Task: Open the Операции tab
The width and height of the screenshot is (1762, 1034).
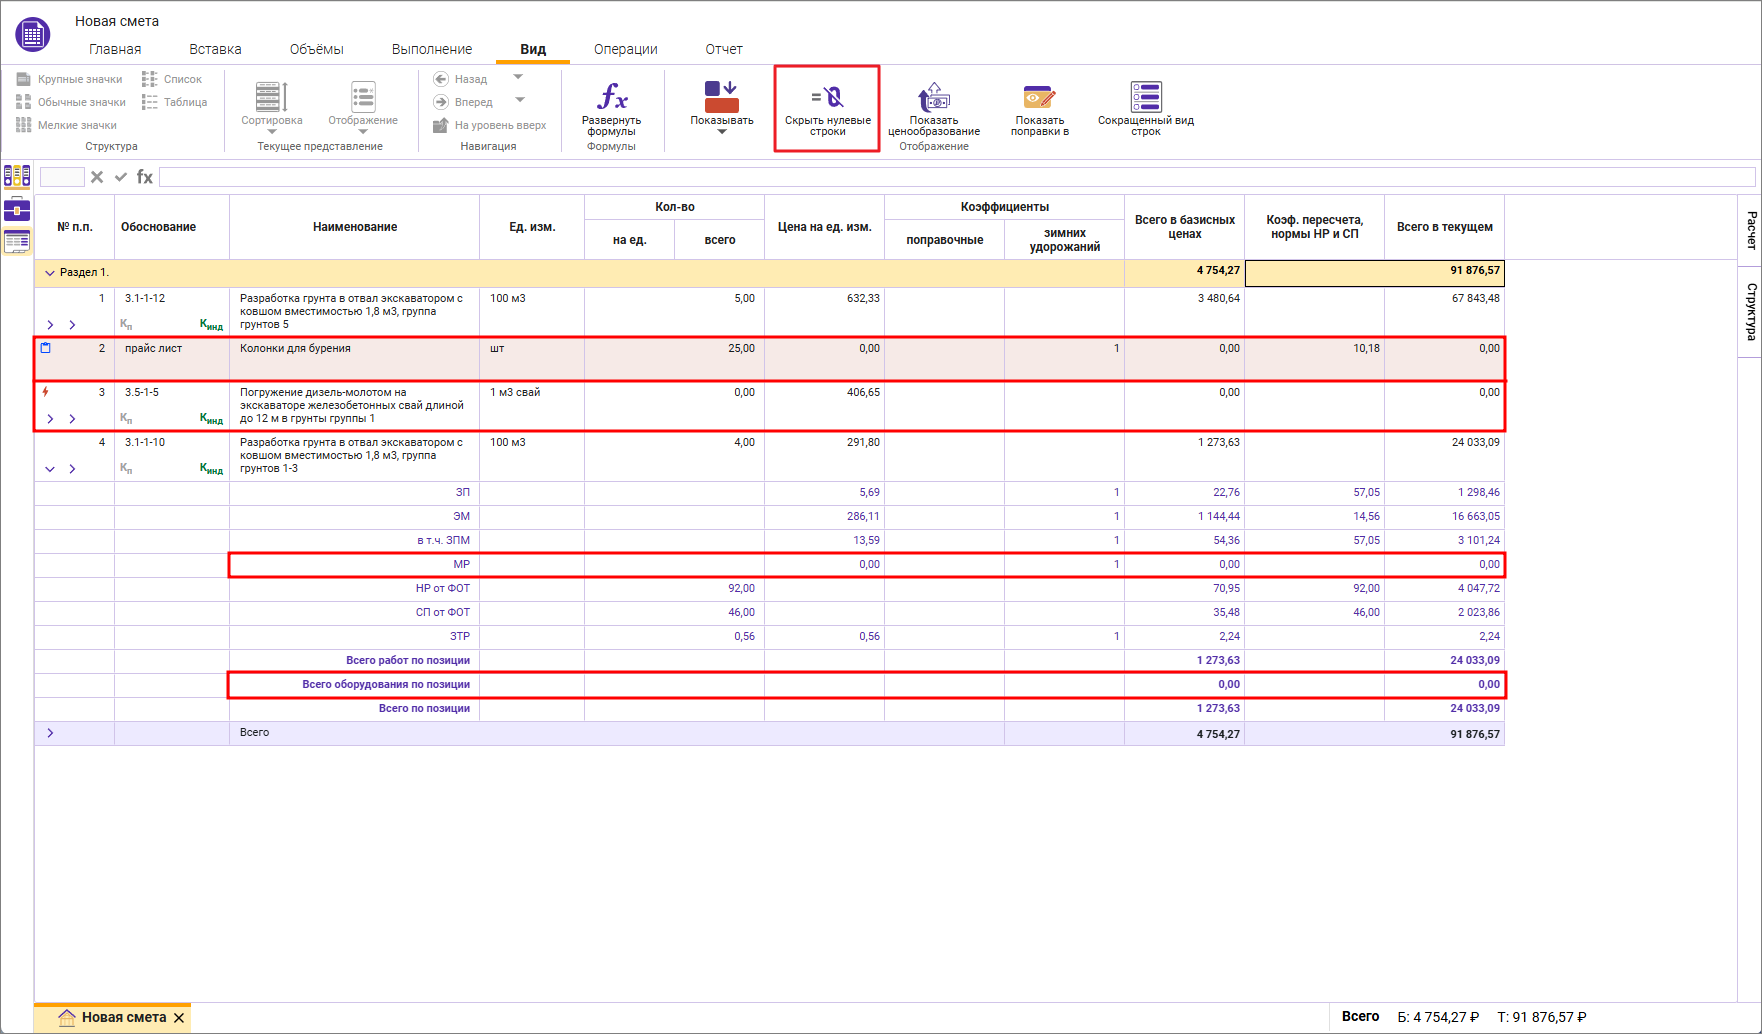Action: coord(626,49)
